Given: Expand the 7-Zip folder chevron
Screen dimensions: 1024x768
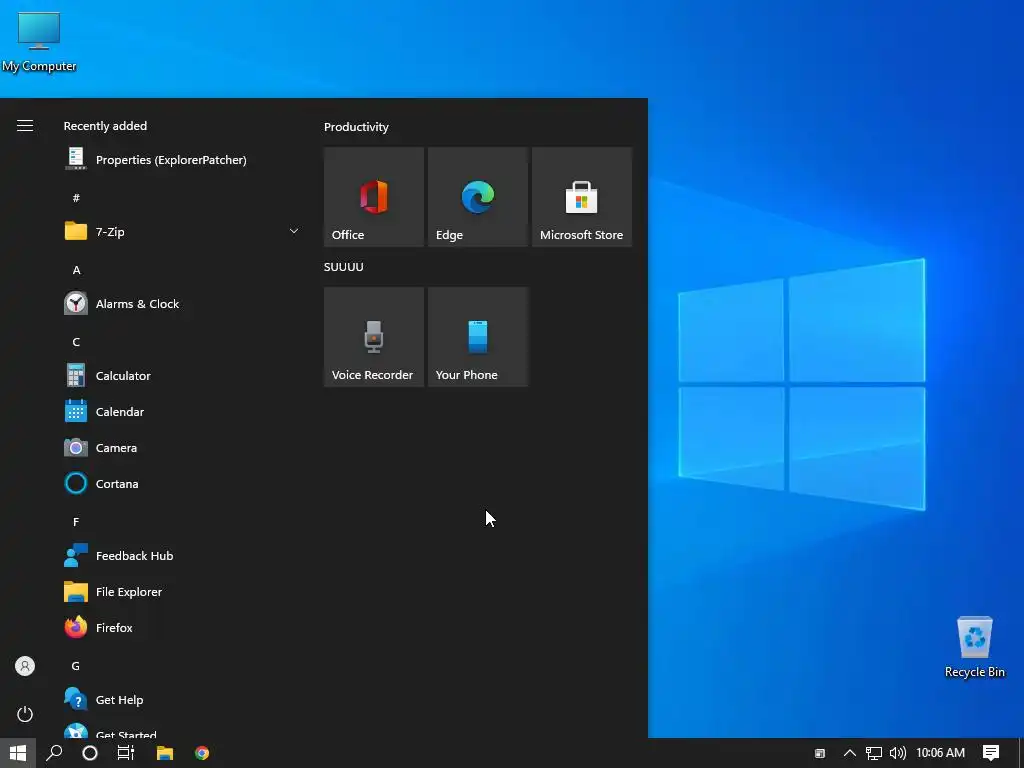Looking at the screenshot, I should point(294,231).
